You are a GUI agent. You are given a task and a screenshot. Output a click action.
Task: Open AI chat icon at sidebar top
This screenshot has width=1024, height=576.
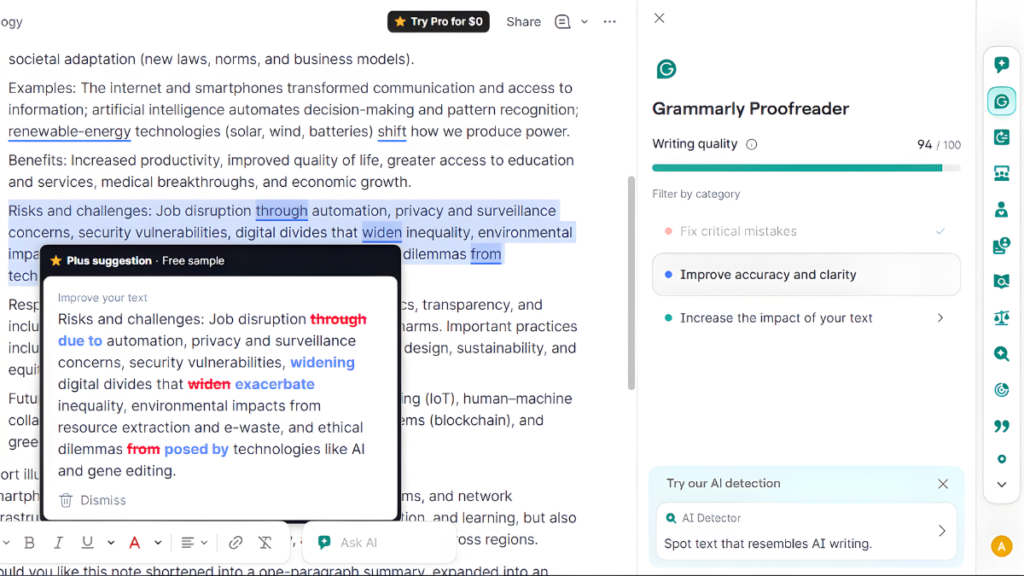pos(1001,65)
